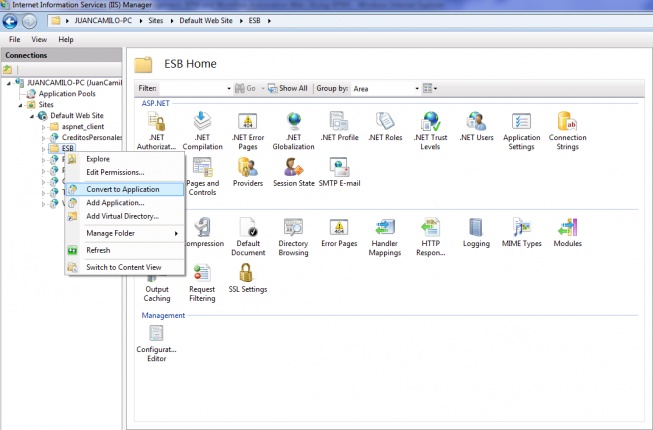Screen dimensions: 653x430
Task: Open the .NET Compilation feature
Action: [x=202, y=131]
